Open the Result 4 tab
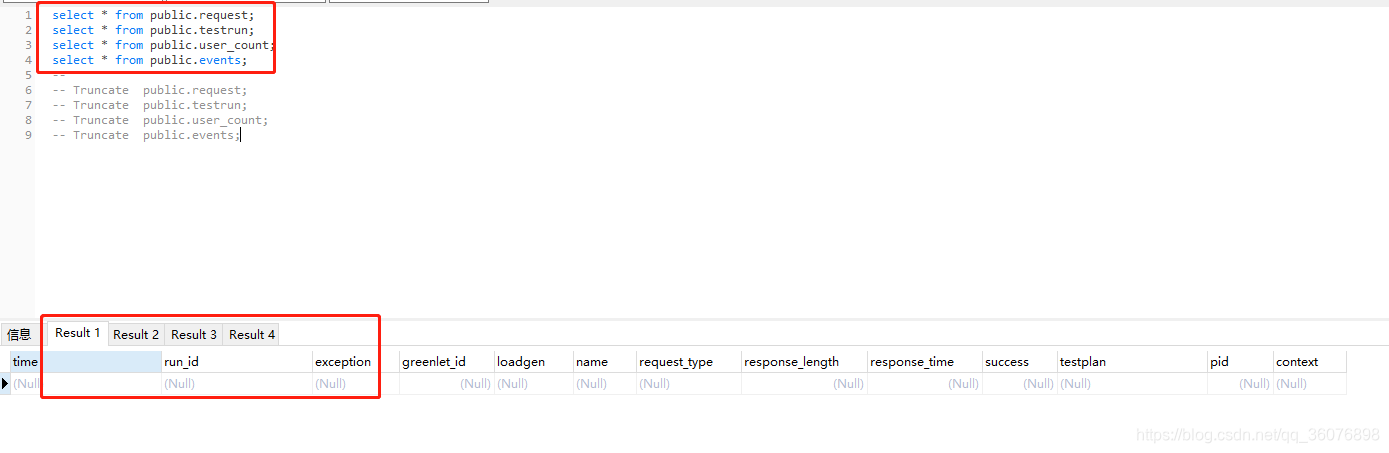Viewport: 1389px width, 453px height. pos(252,335)
